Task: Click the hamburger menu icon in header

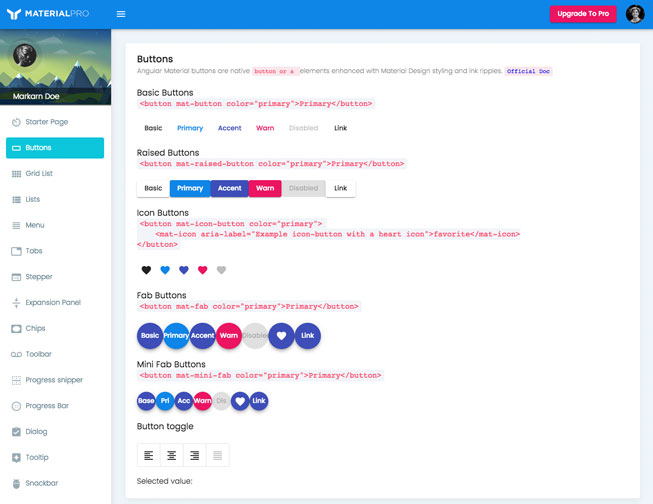Action: 121,14
